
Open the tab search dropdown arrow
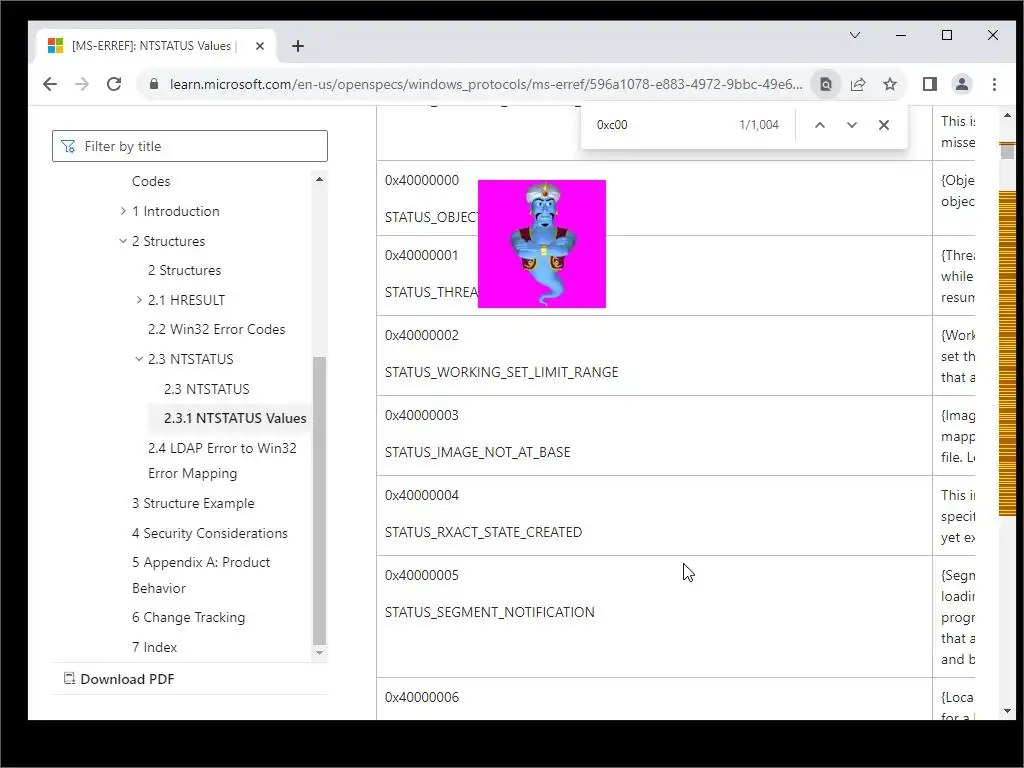point(855,35)
